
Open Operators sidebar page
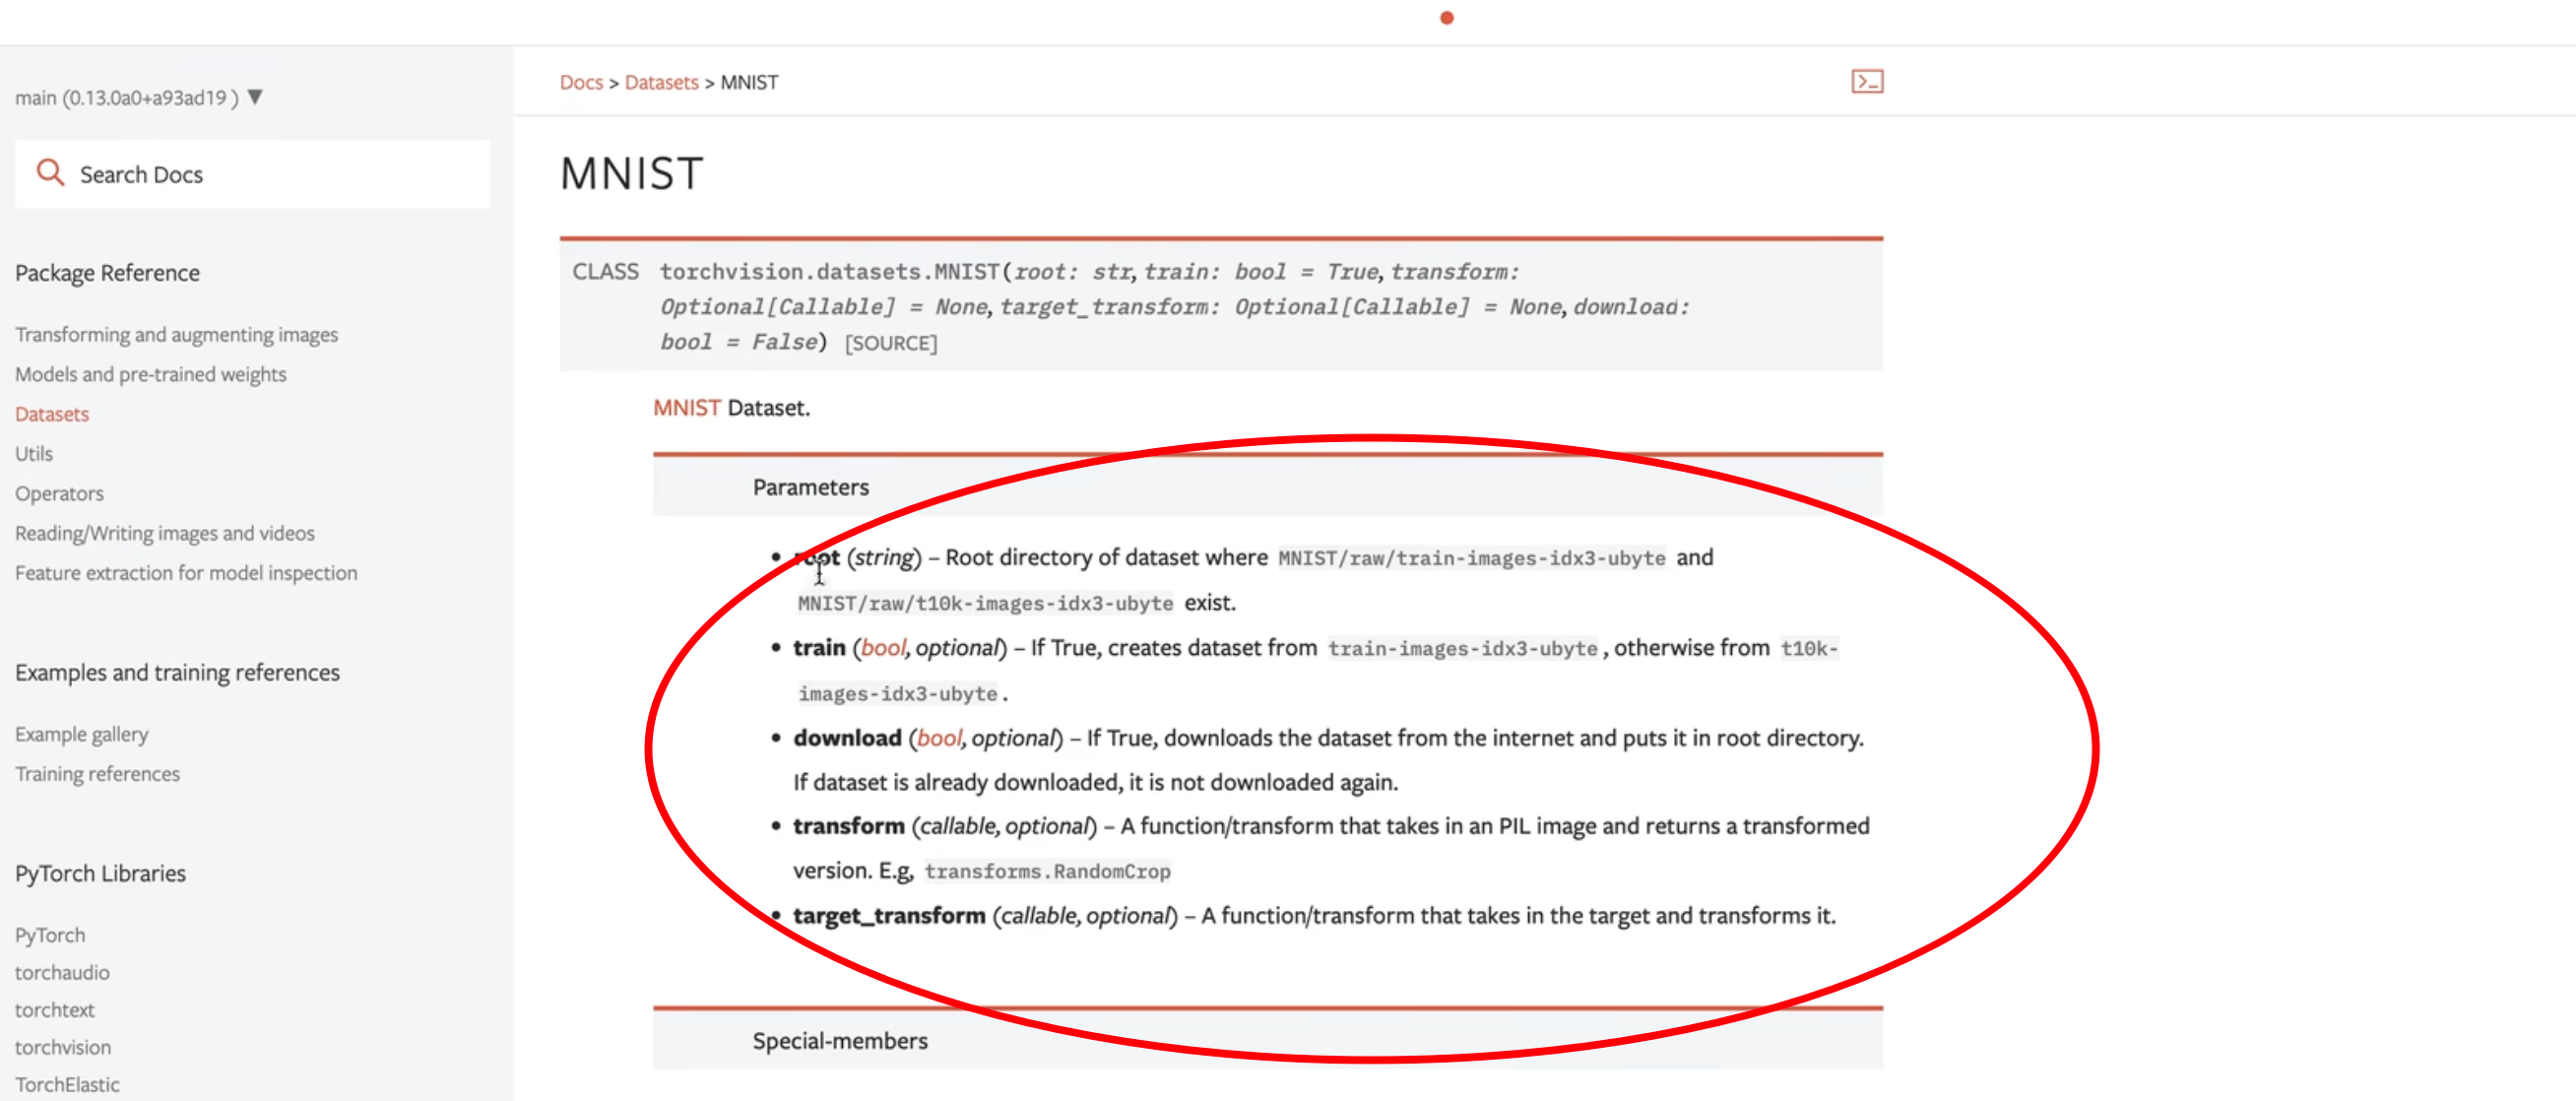pyautogui.click(x=59, y=493)
